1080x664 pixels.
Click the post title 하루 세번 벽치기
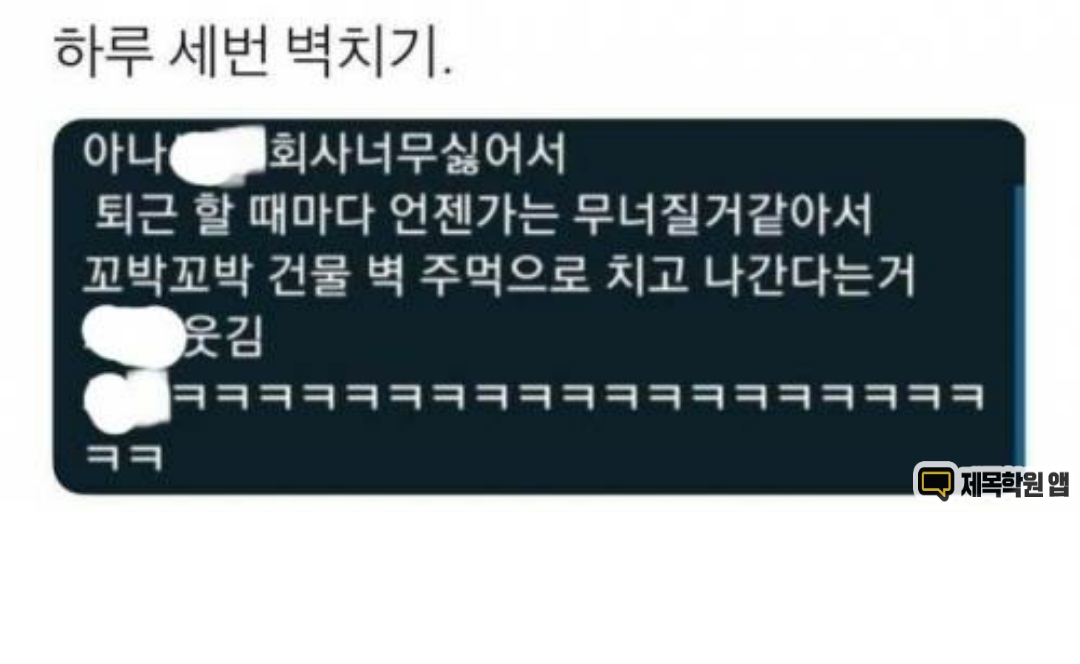tap(253, 52)
